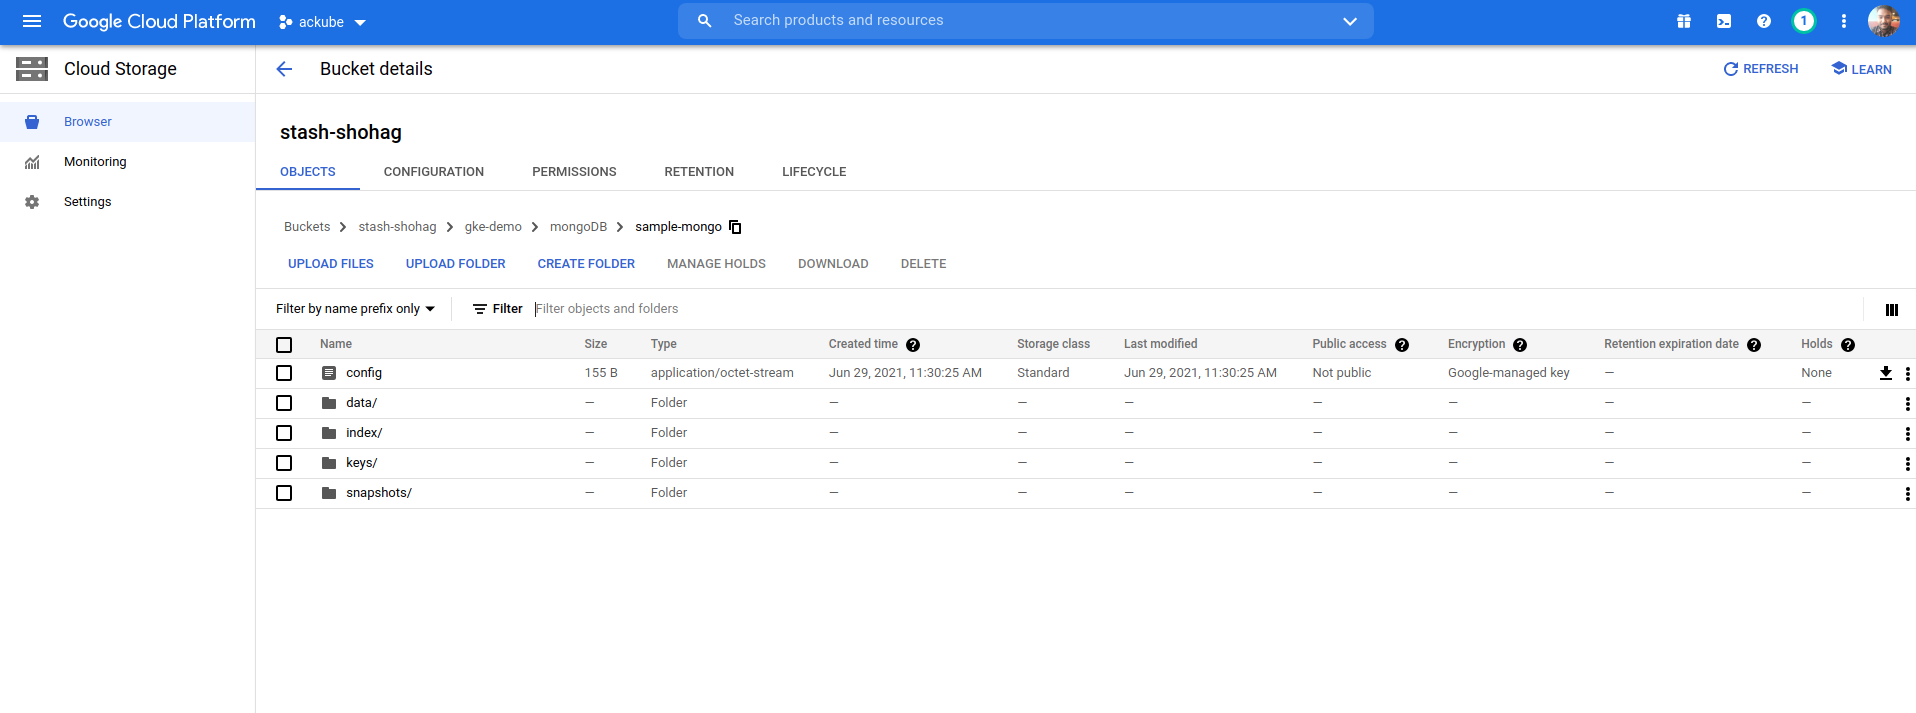Toggle the select-all header checkbox
Viewport: 1916px width, 713px height.
coord(284,345)
